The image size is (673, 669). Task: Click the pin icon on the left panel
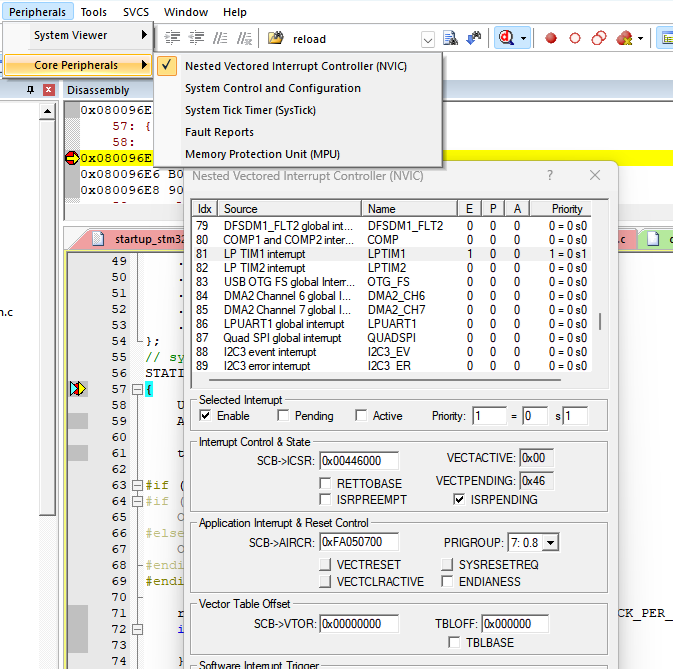30,90
